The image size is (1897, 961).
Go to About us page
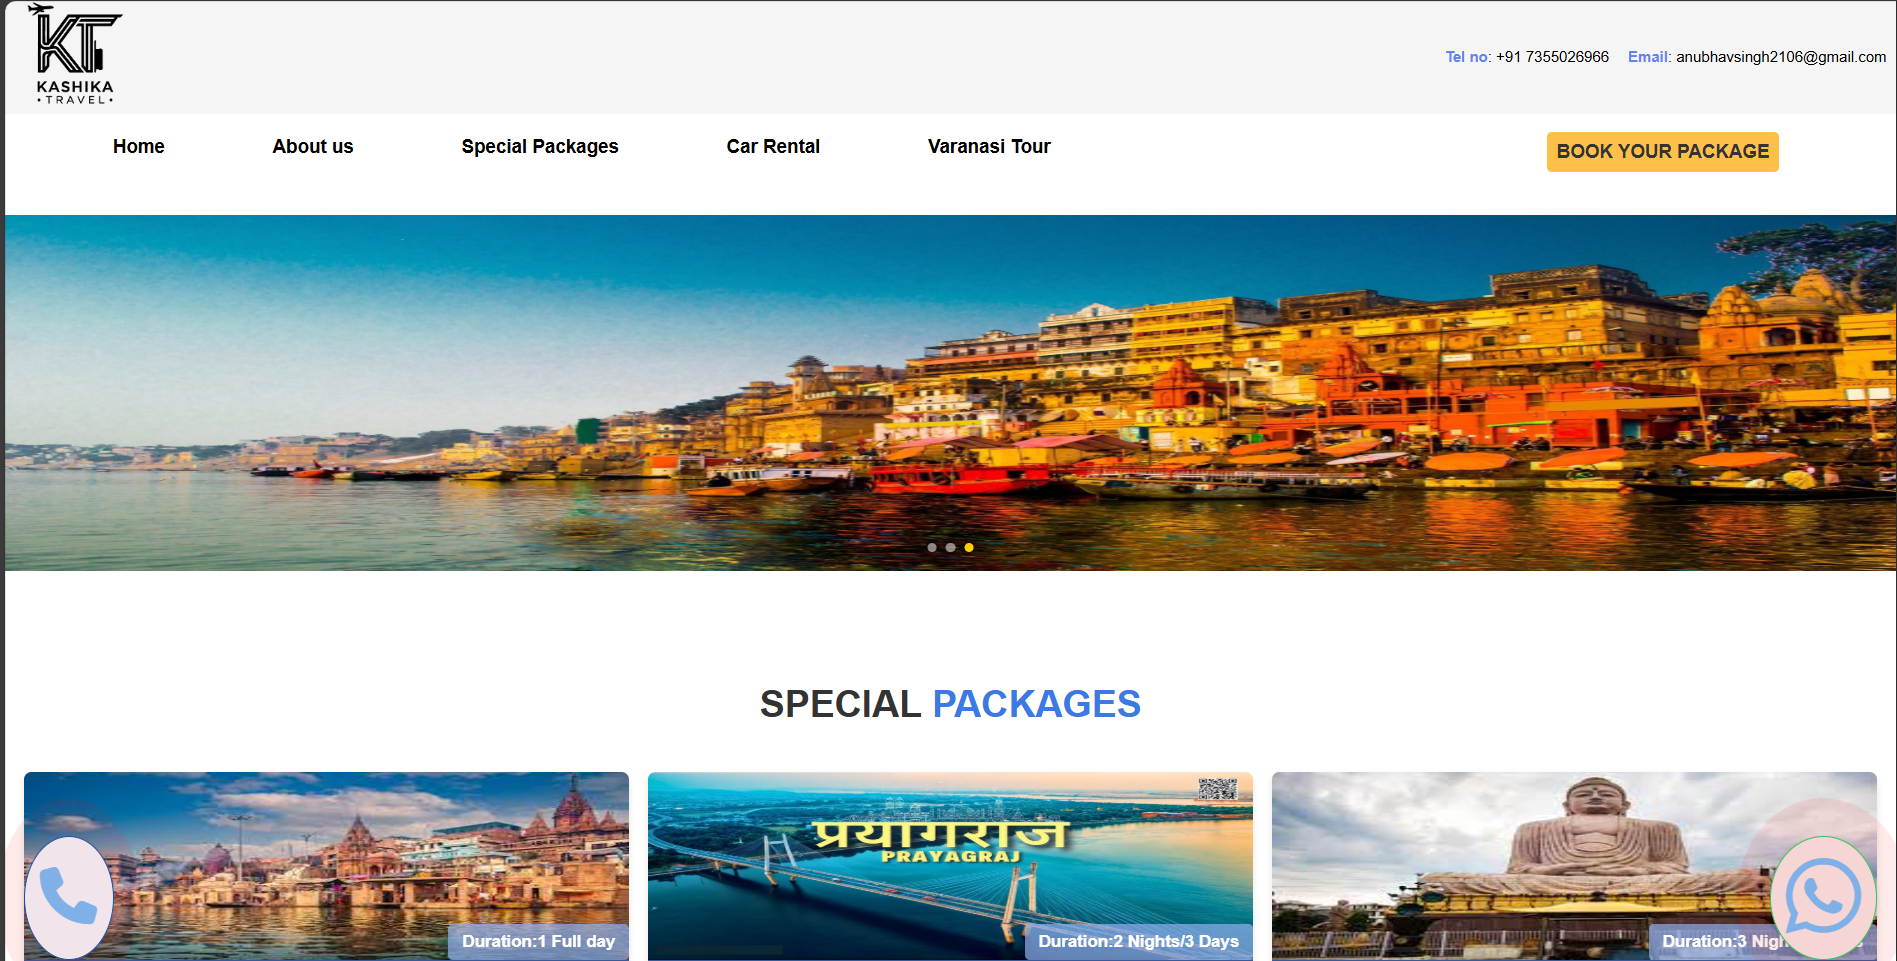[x=313, y=146]
